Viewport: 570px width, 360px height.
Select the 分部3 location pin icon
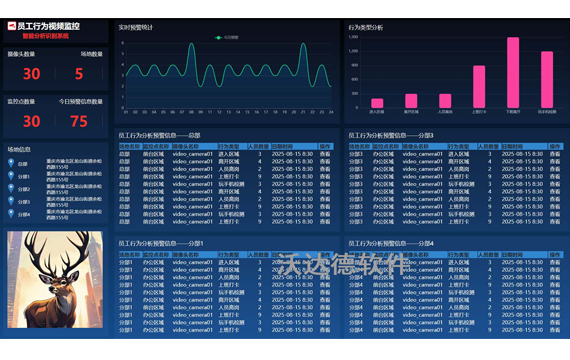11,201
